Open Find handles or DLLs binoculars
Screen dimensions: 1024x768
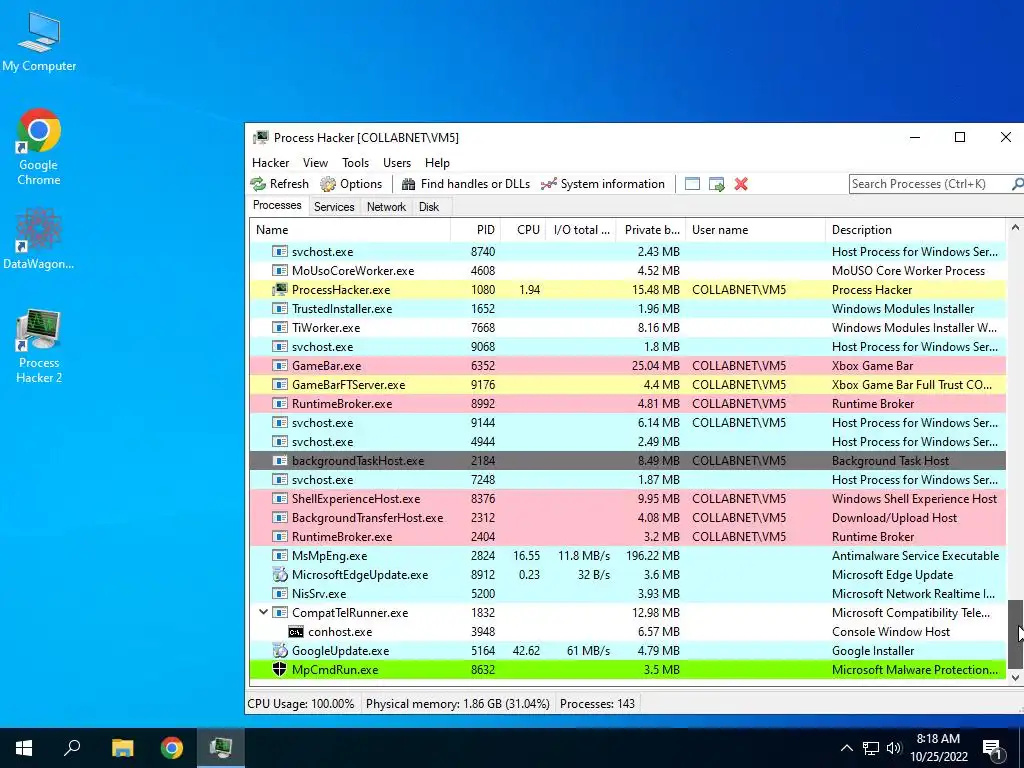pyautogui.click(x=408, y=184)
